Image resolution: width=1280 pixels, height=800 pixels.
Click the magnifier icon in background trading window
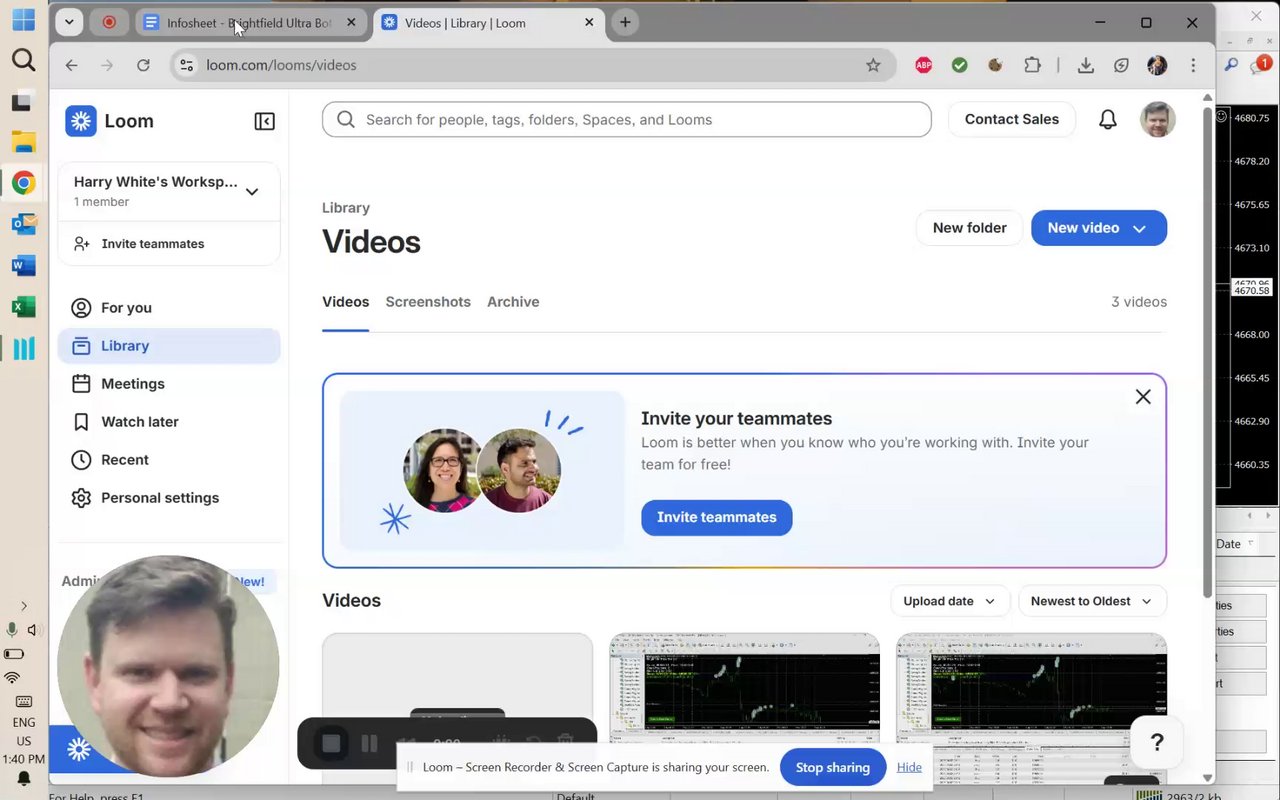pyautogui.click(x=1231, y=65)
